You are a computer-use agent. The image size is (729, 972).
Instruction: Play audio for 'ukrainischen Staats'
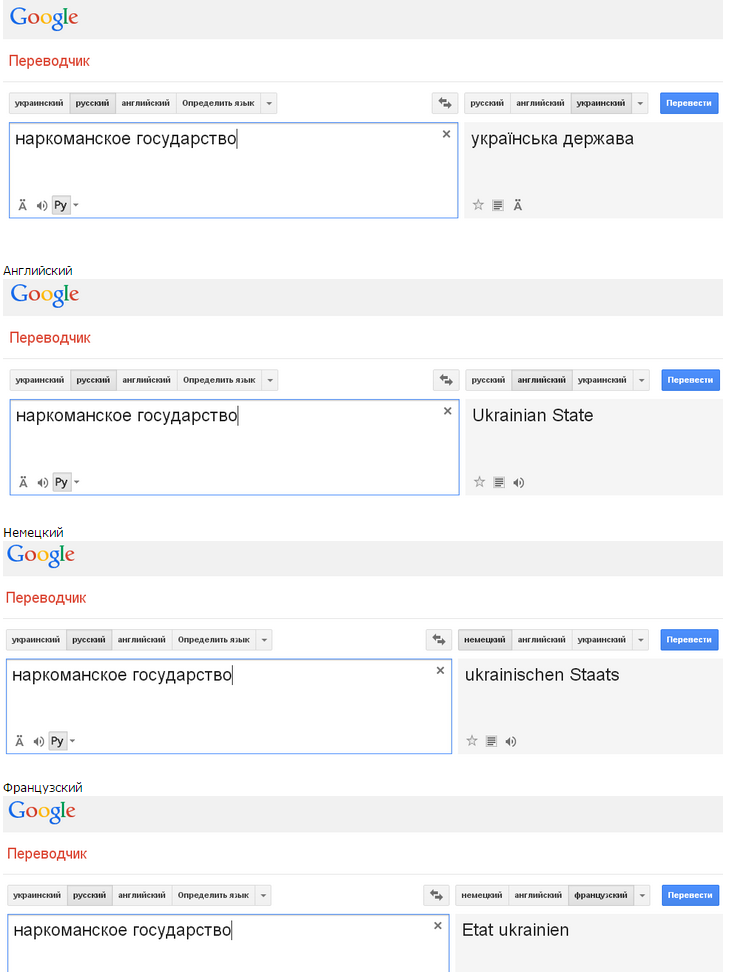511,741
